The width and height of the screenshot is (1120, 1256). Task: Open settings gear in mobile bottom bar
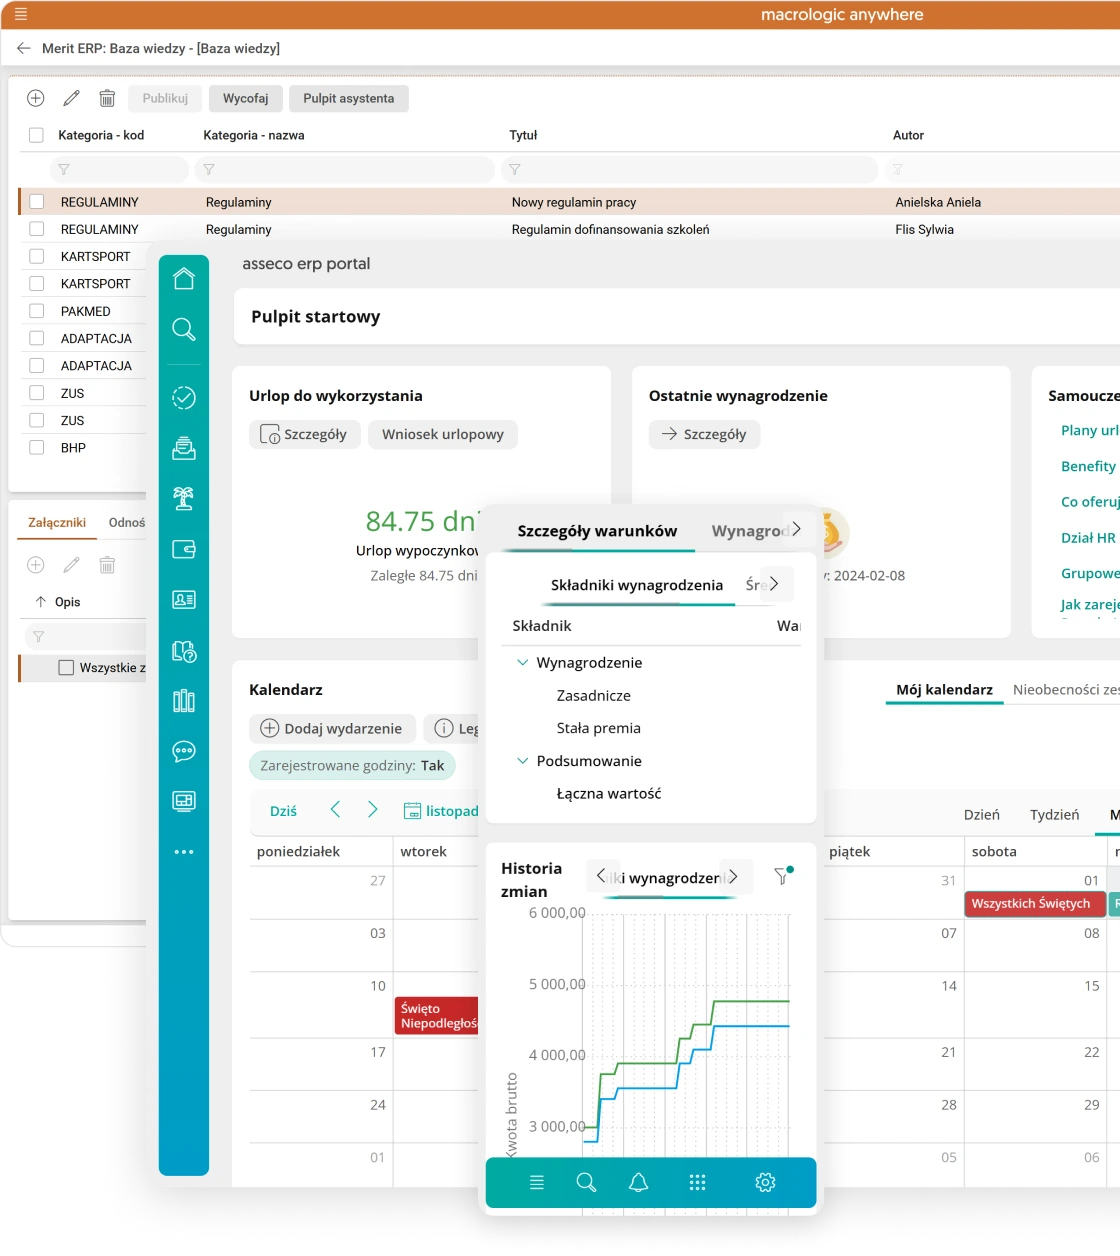765,1183
